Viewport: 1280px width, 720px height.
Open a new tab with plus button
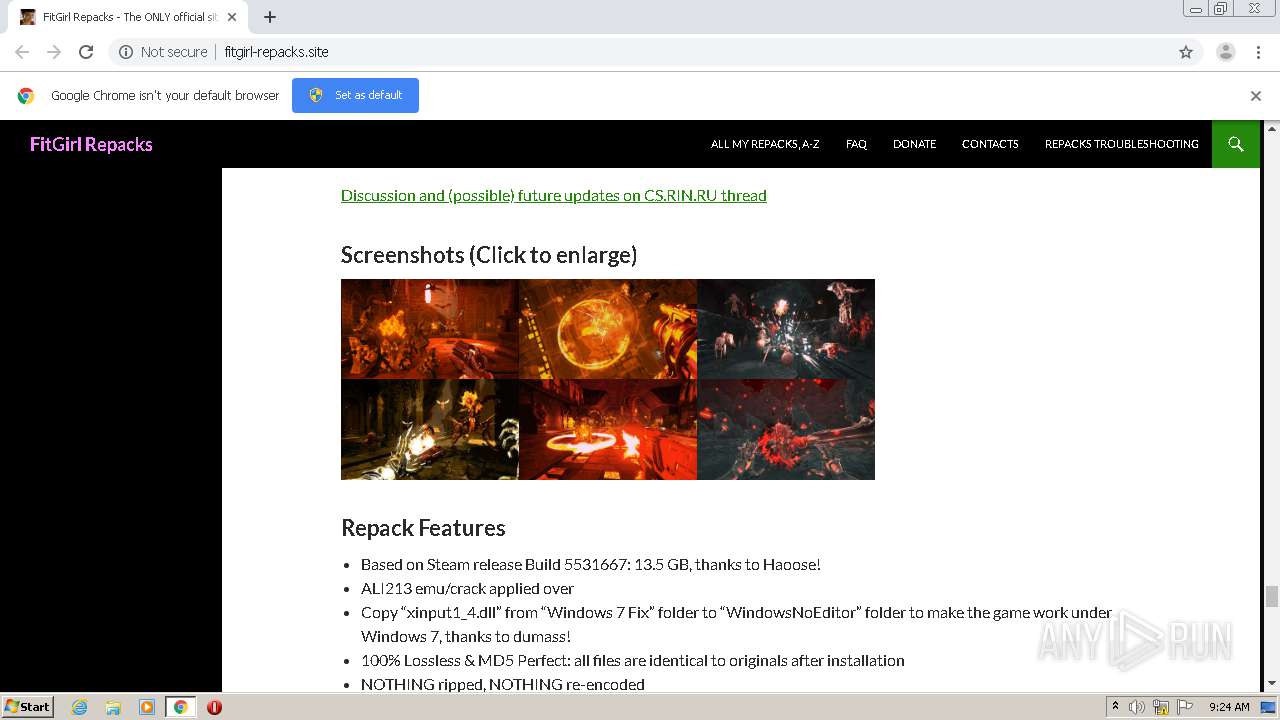tap(270, 17)
